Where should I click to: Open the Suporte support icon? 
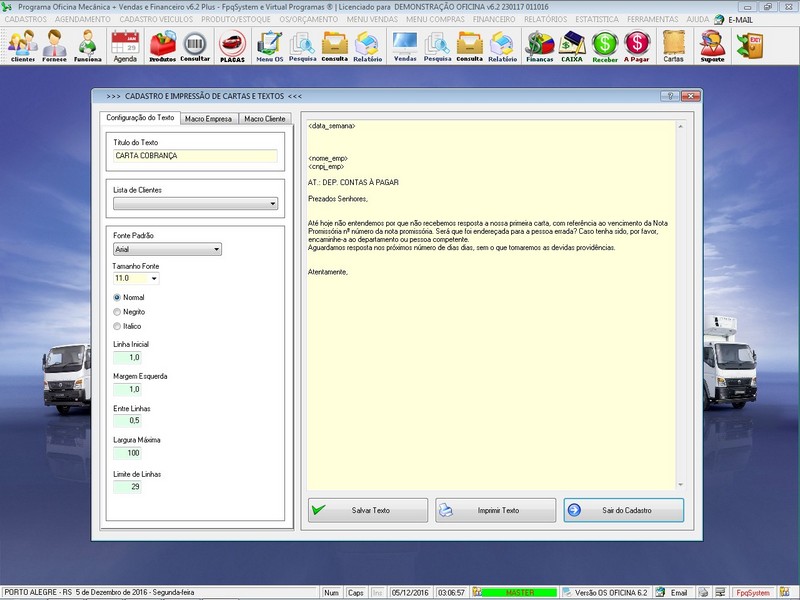[x=712, y=46]
